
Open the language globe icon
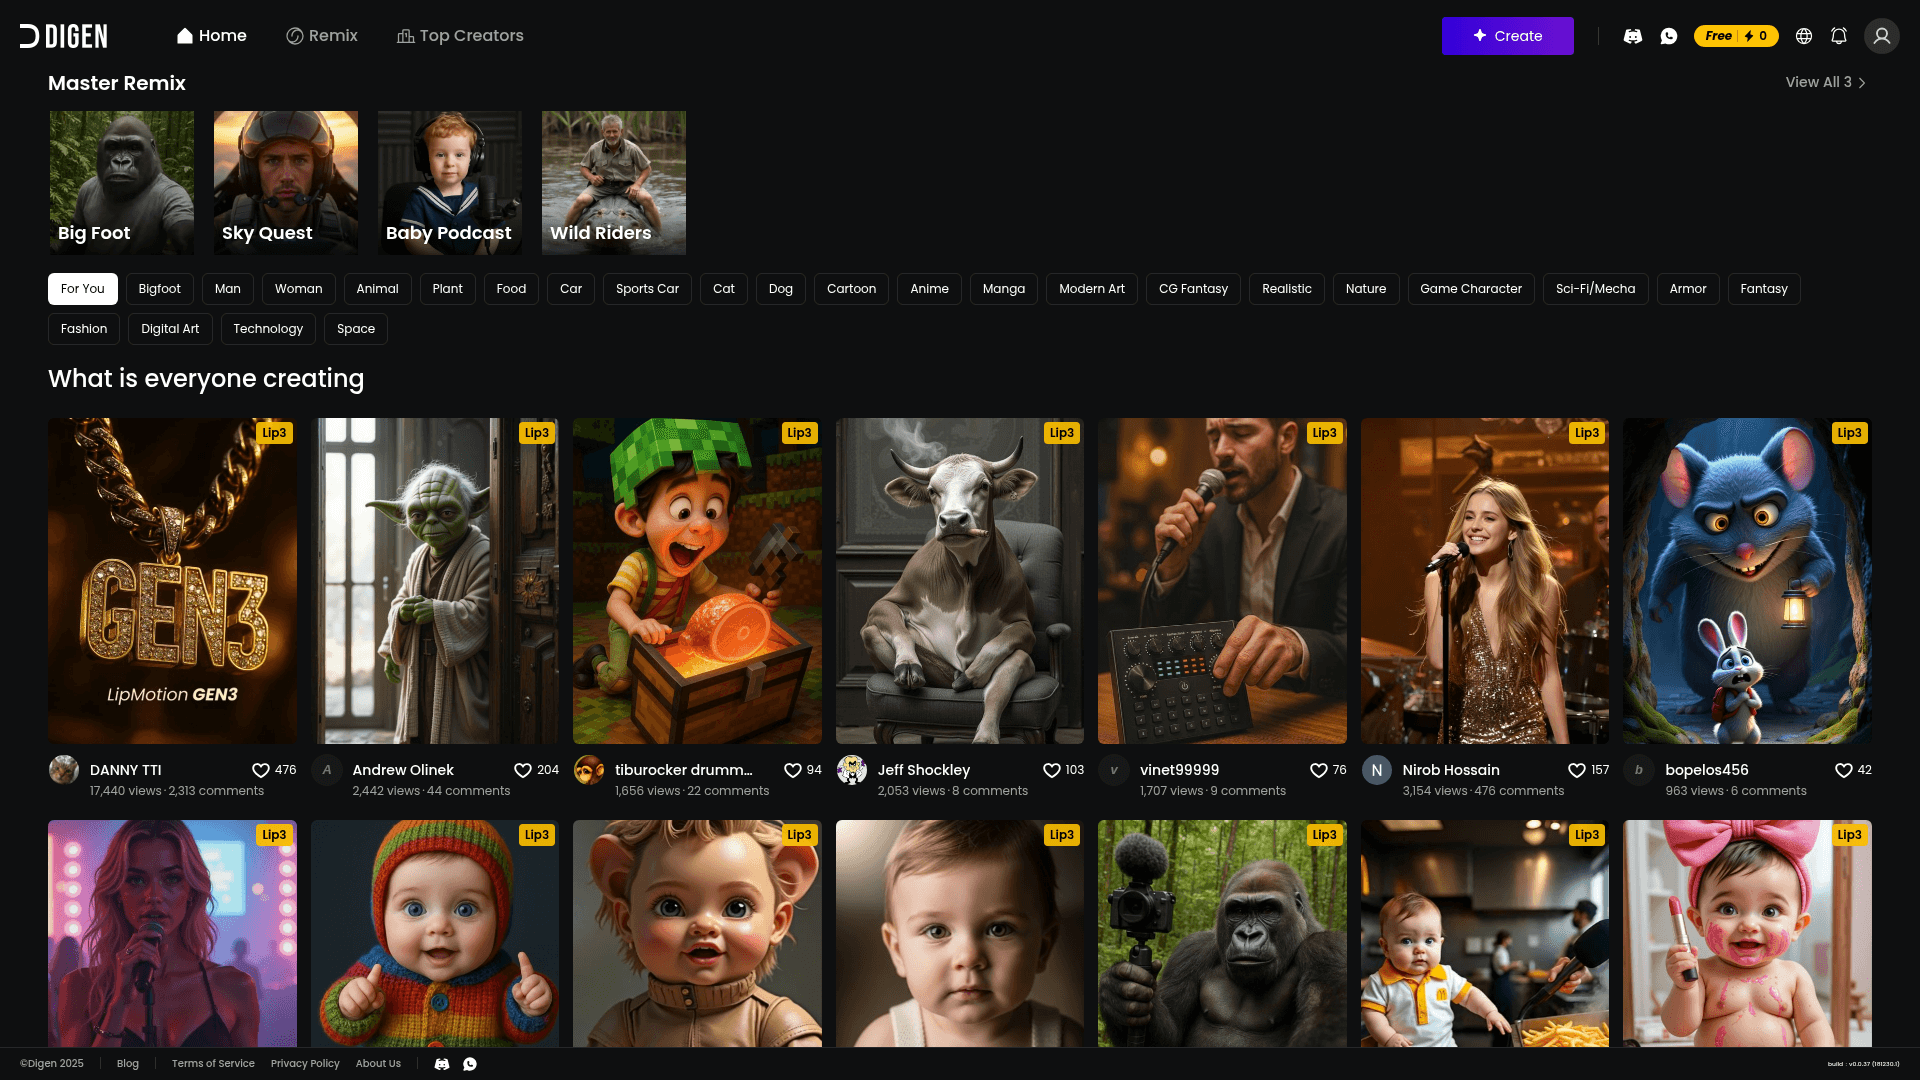(1804, 36)
